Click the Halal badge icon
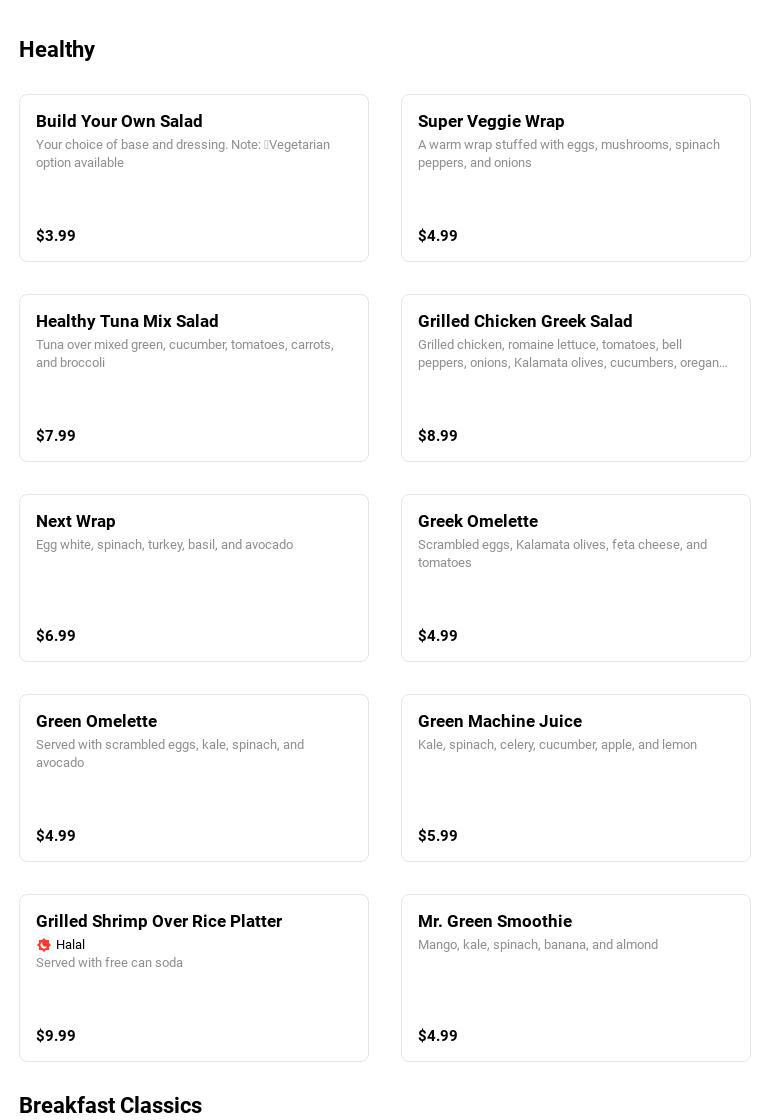Viewport: 770px width, 1120px height. point(44,945)
